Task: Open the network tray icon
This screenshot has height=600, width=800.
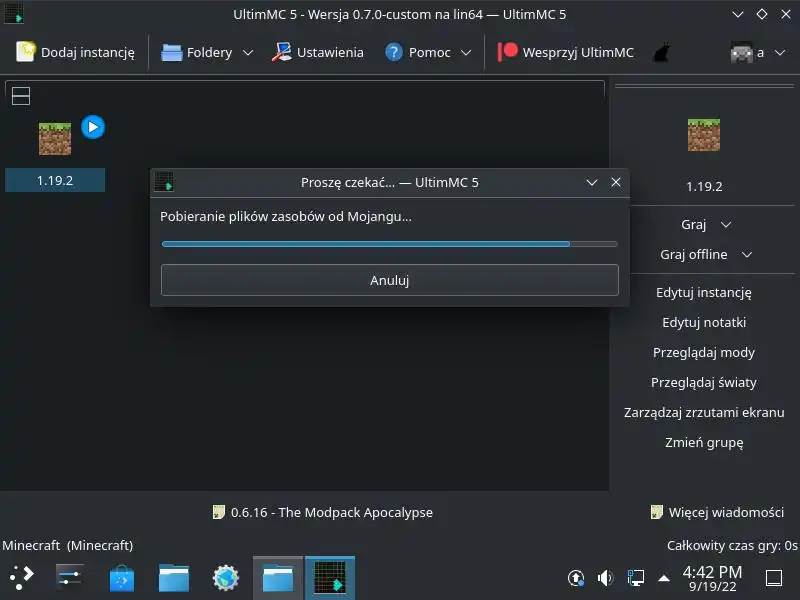Action: pos(635,578)
